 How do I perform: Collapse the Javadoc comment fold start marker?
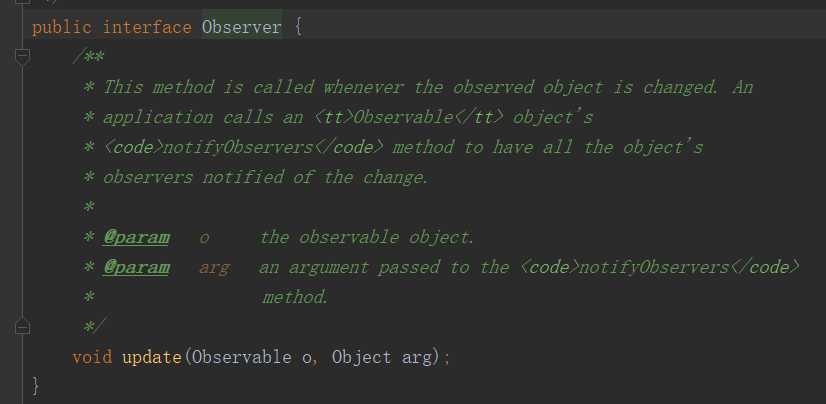point(22,57)
